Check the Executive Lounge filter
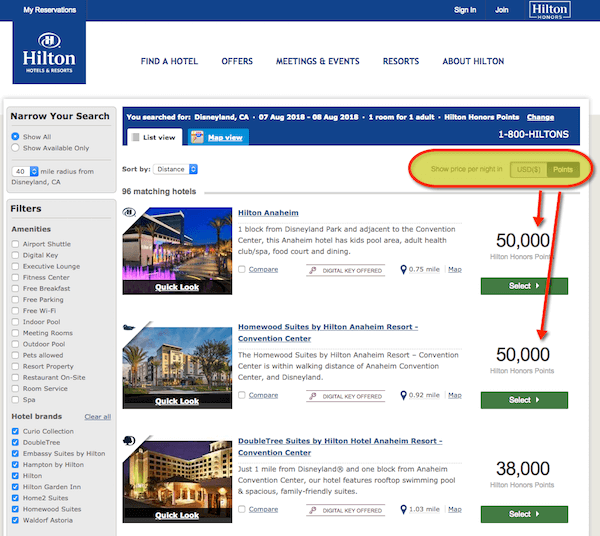This screenshot has width=600, height=536. coord(15,266)
